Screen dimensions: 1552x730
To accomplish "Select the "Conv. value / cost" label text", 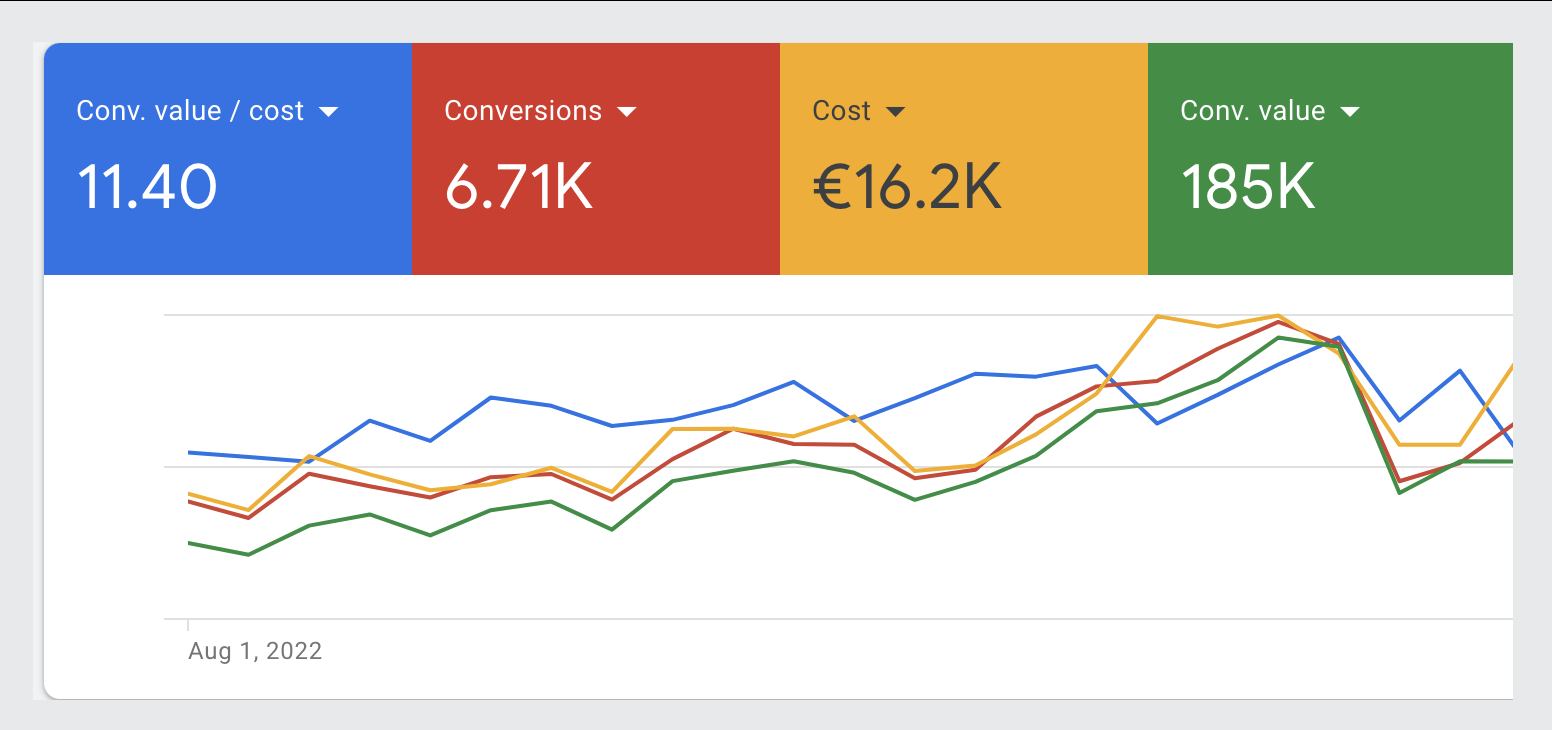I will click(x=190, y=111).
